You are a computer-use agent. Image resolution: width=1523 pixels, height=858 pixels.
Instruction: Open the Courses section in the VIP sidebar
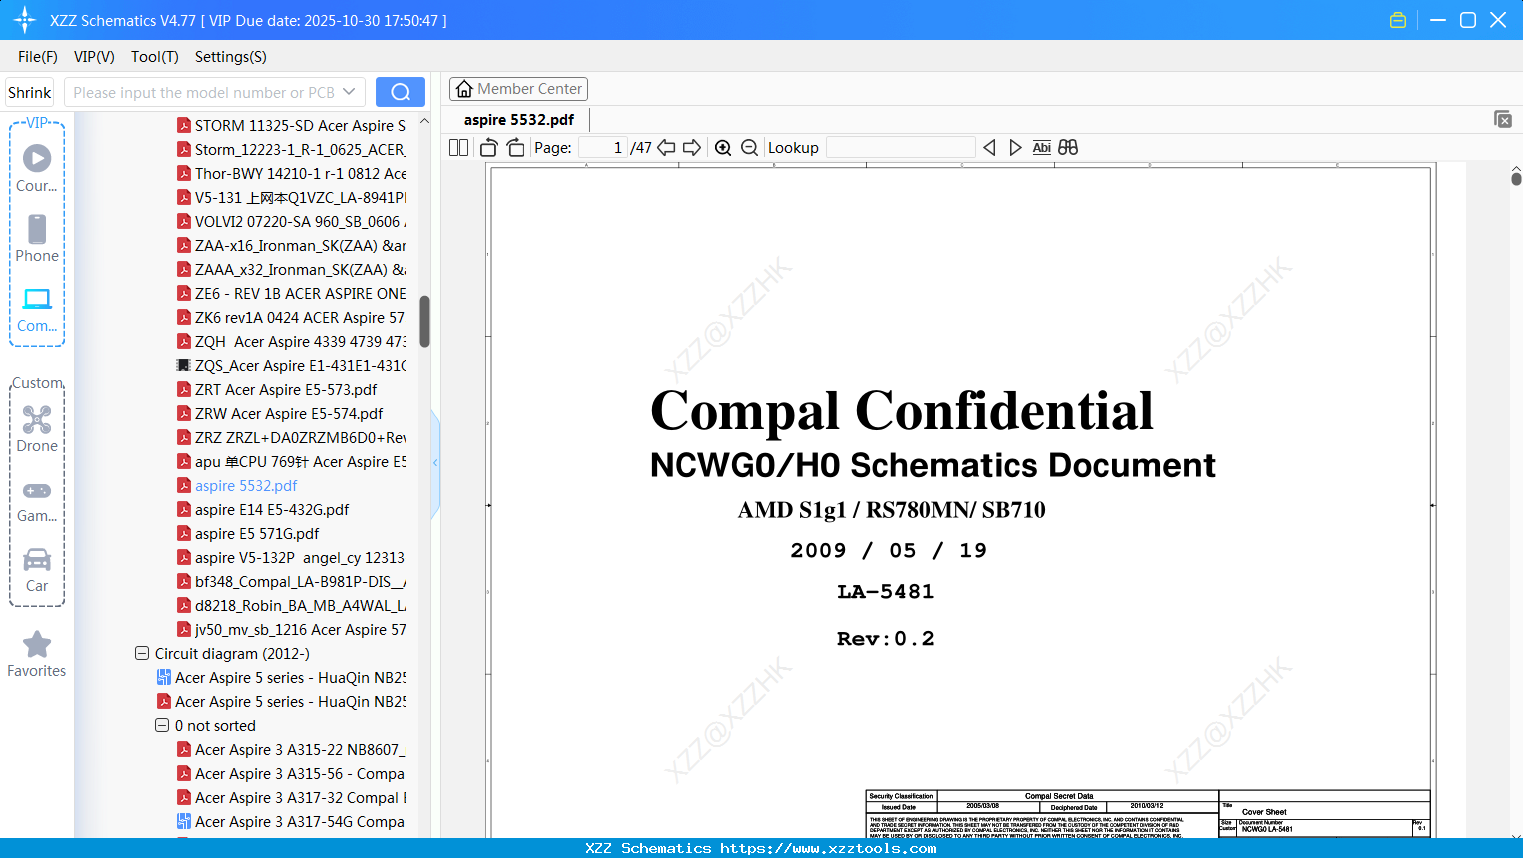tap(37, 168)
